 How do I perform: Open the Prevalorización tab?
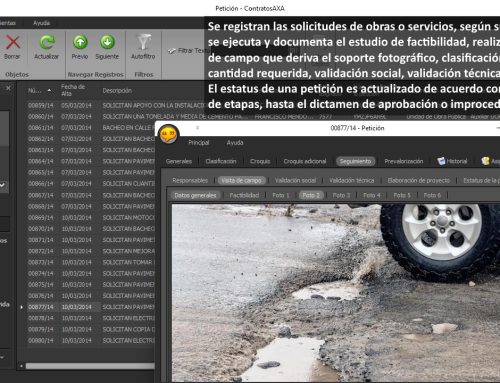click(x=404, y=161)
